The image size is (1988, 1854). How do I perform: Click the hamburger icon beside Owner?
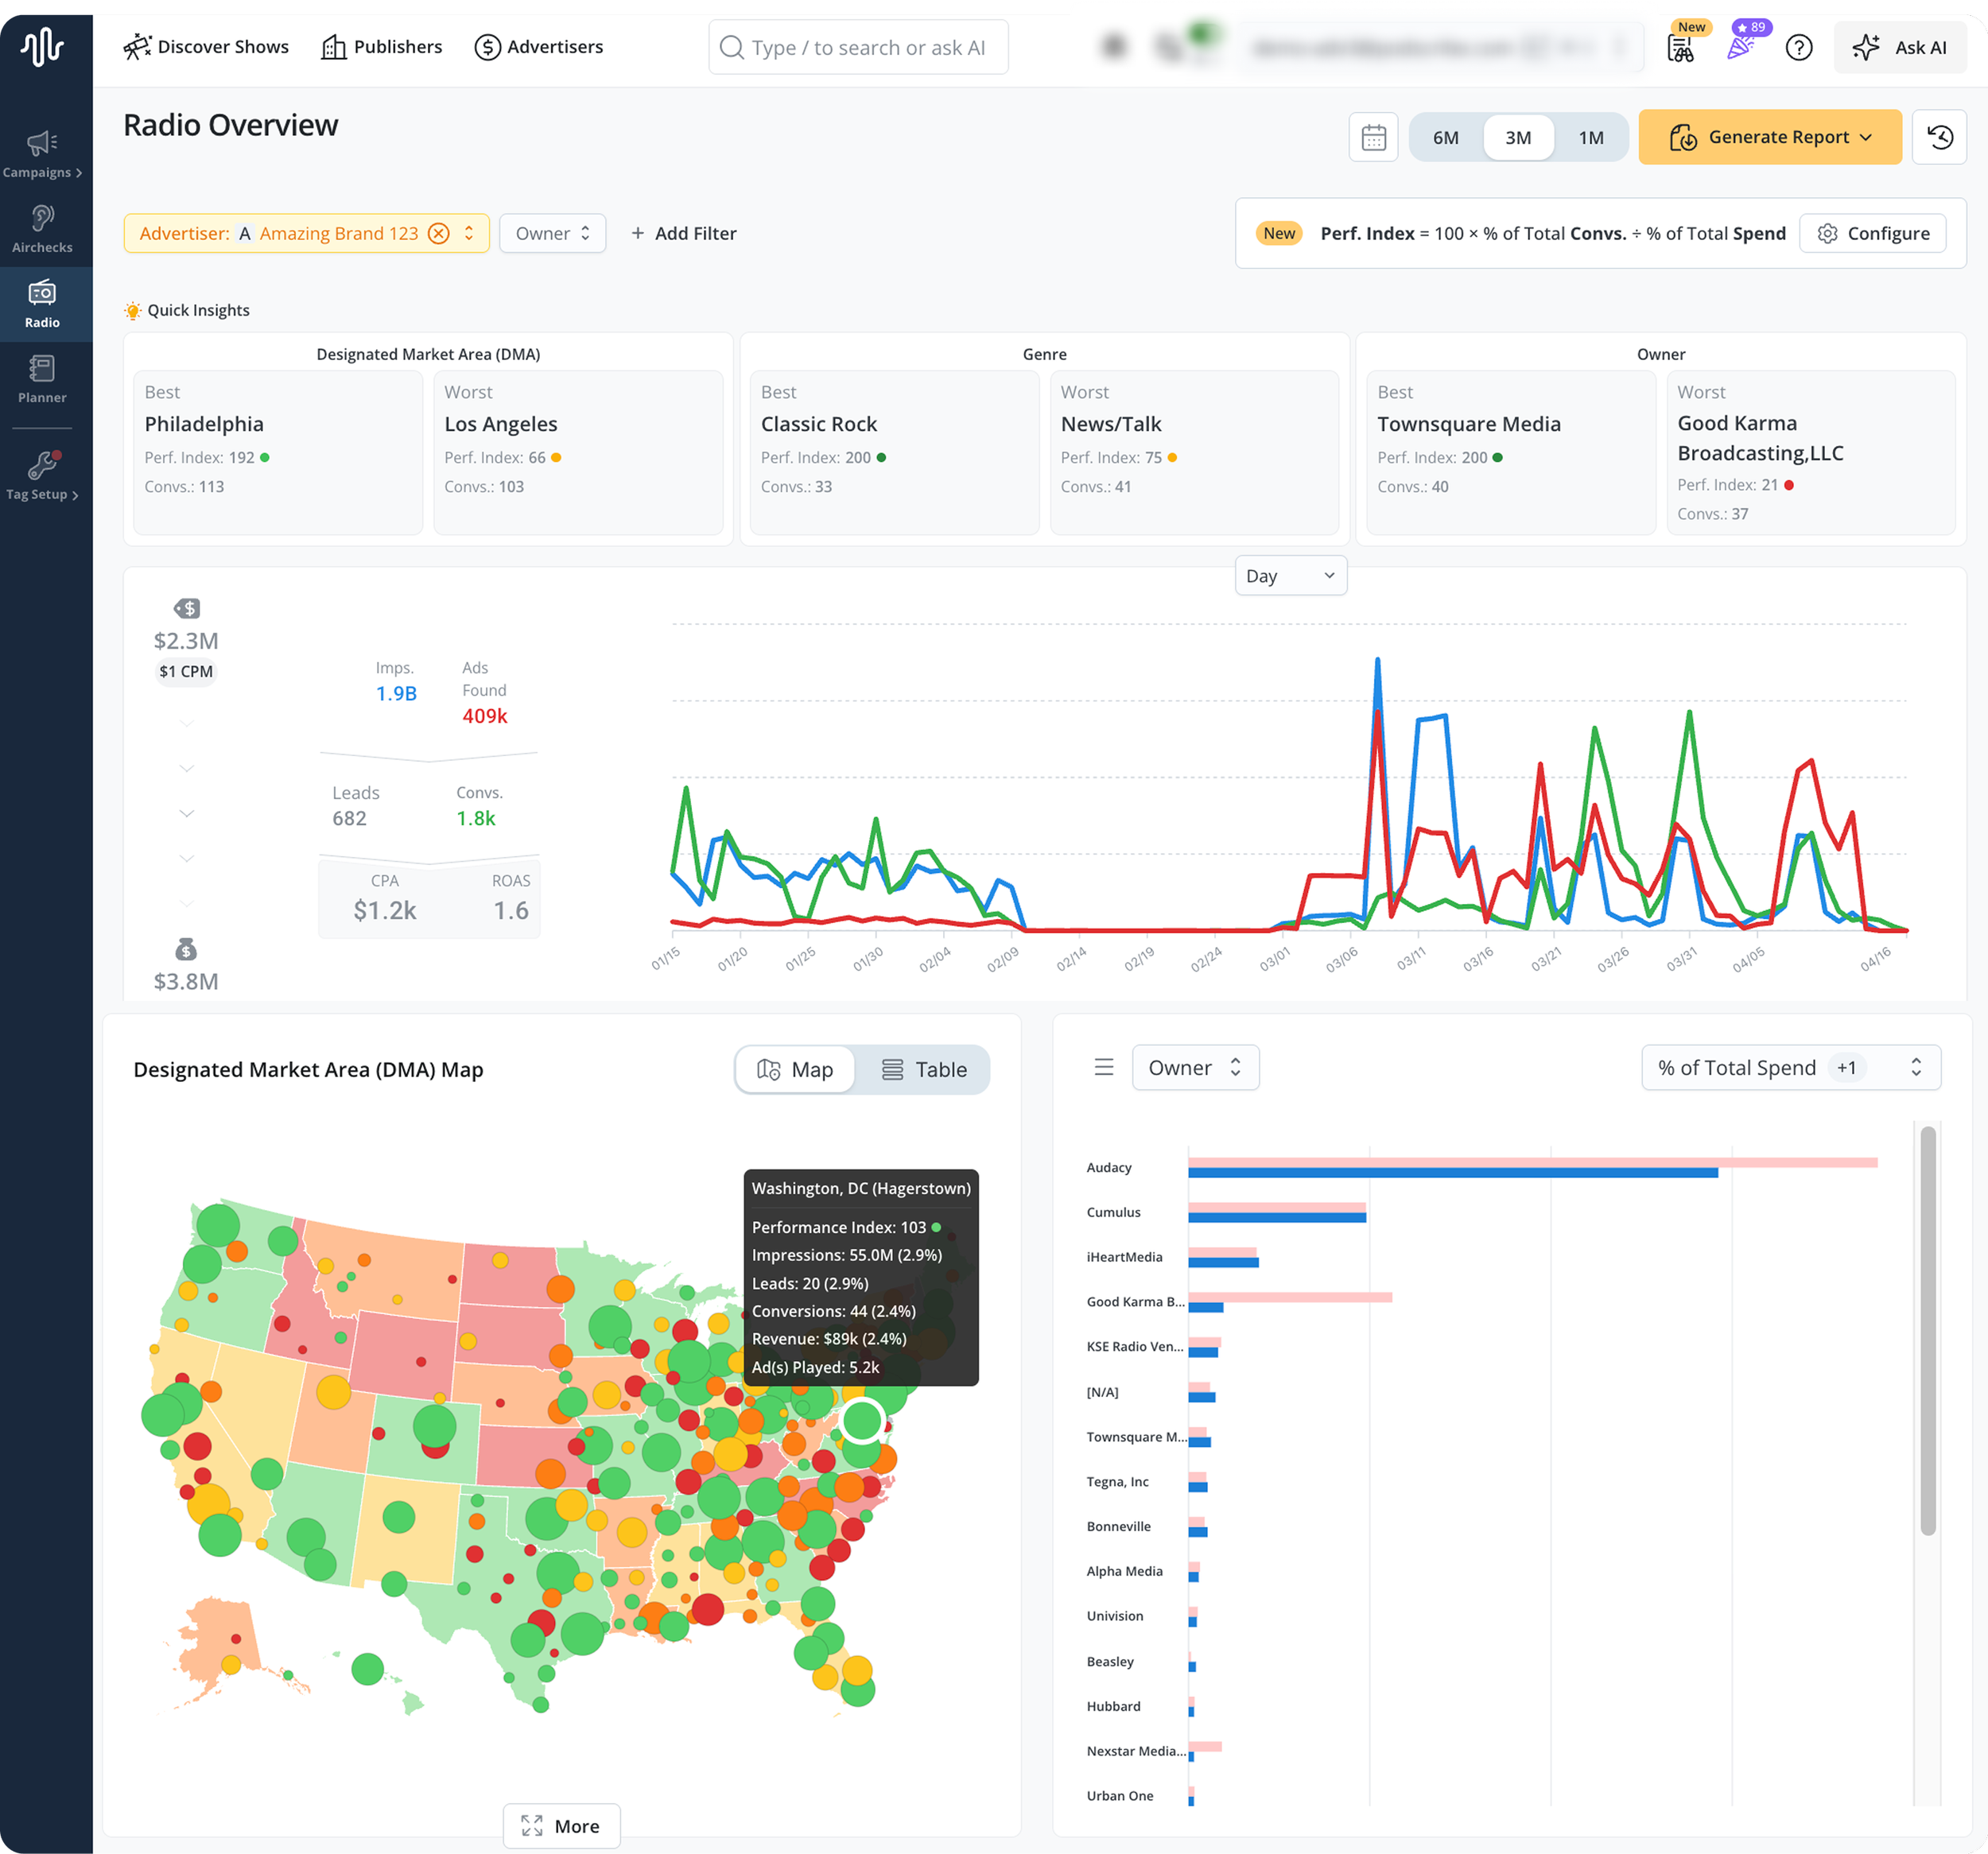pyautogui.click(x=1103, y=1067)
